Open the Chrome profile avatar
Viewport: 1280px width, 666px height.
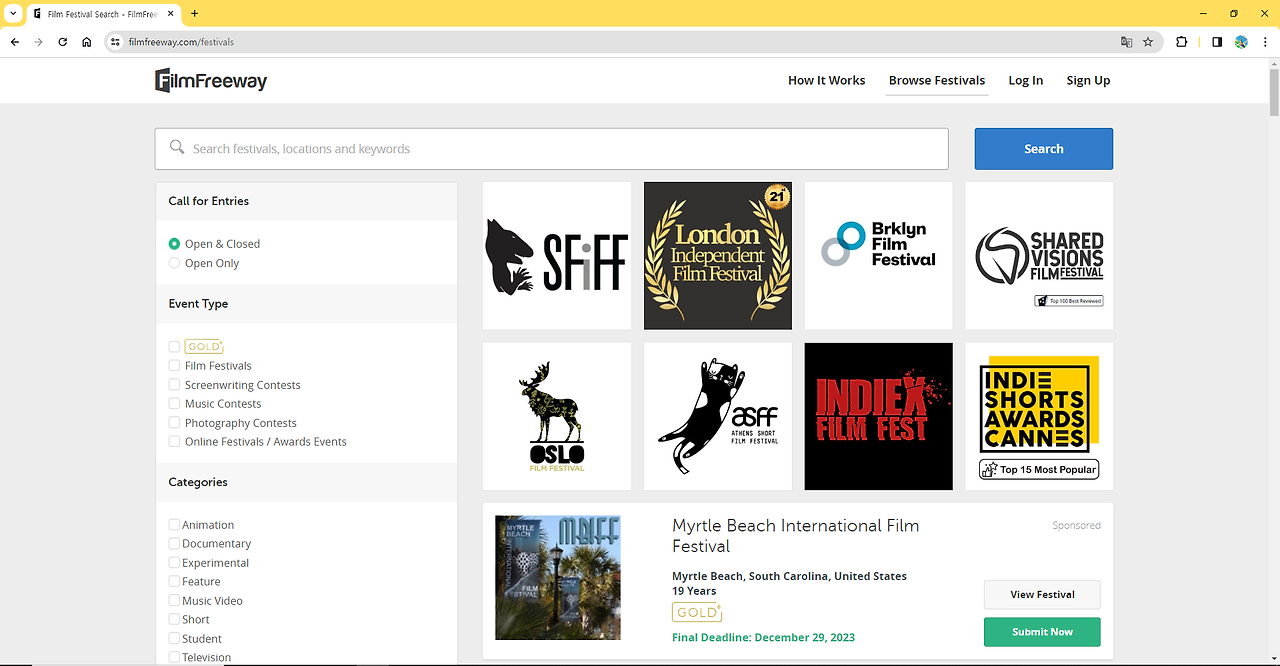pos(1241,42)
